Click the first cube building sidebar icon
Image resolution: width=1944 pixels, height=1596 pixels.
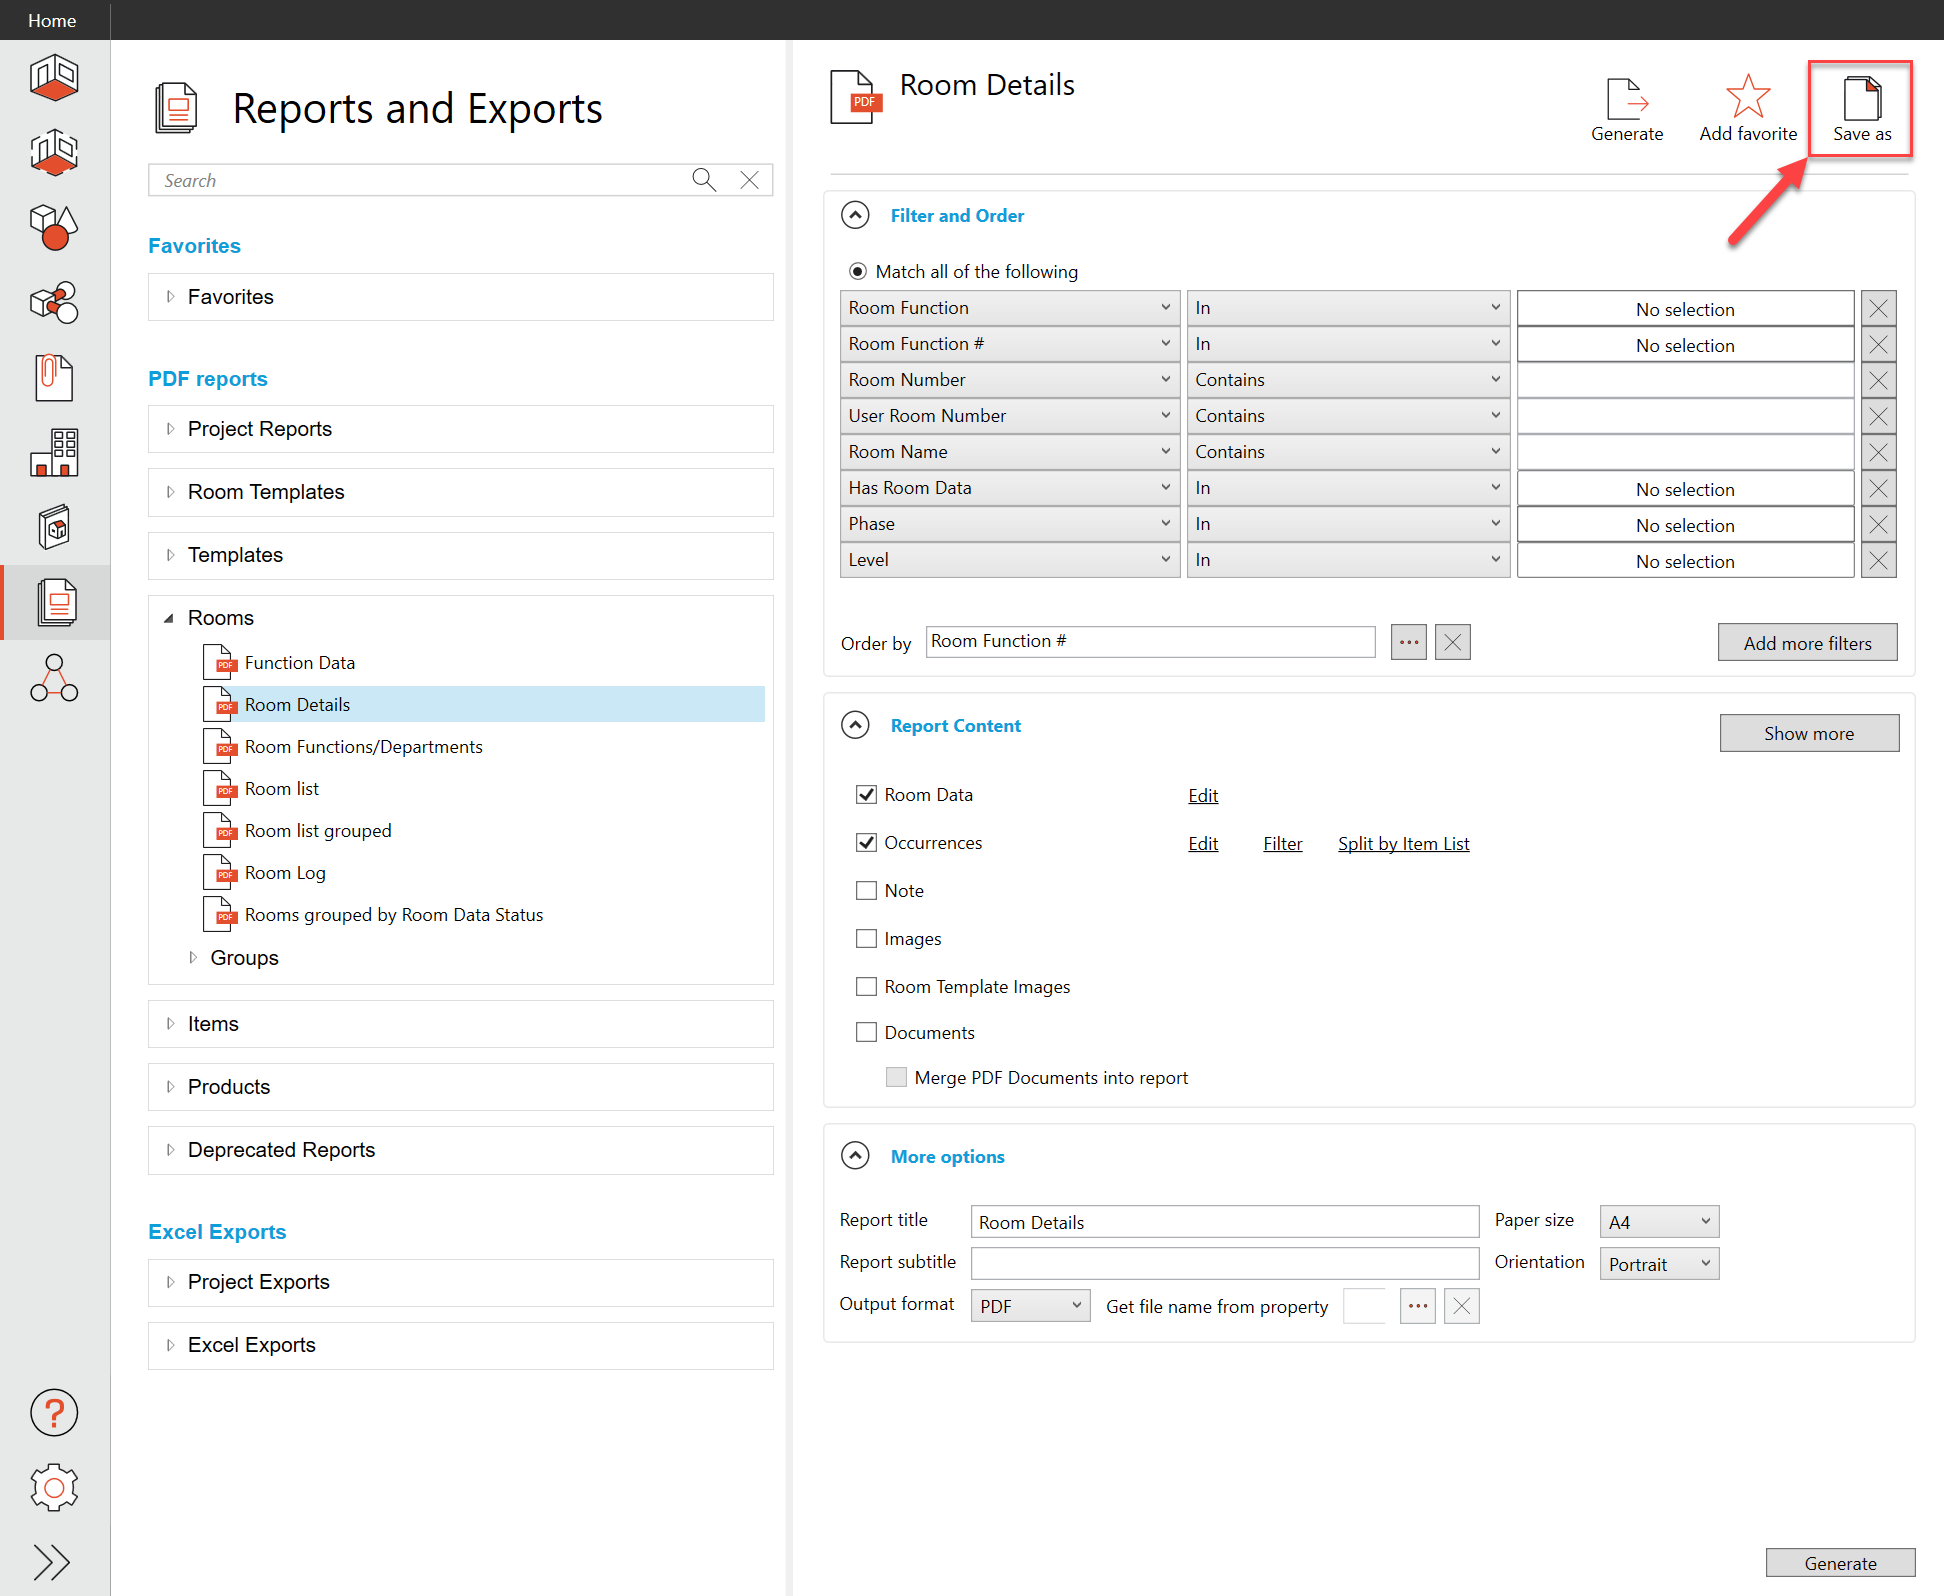(x=54, y=78)
